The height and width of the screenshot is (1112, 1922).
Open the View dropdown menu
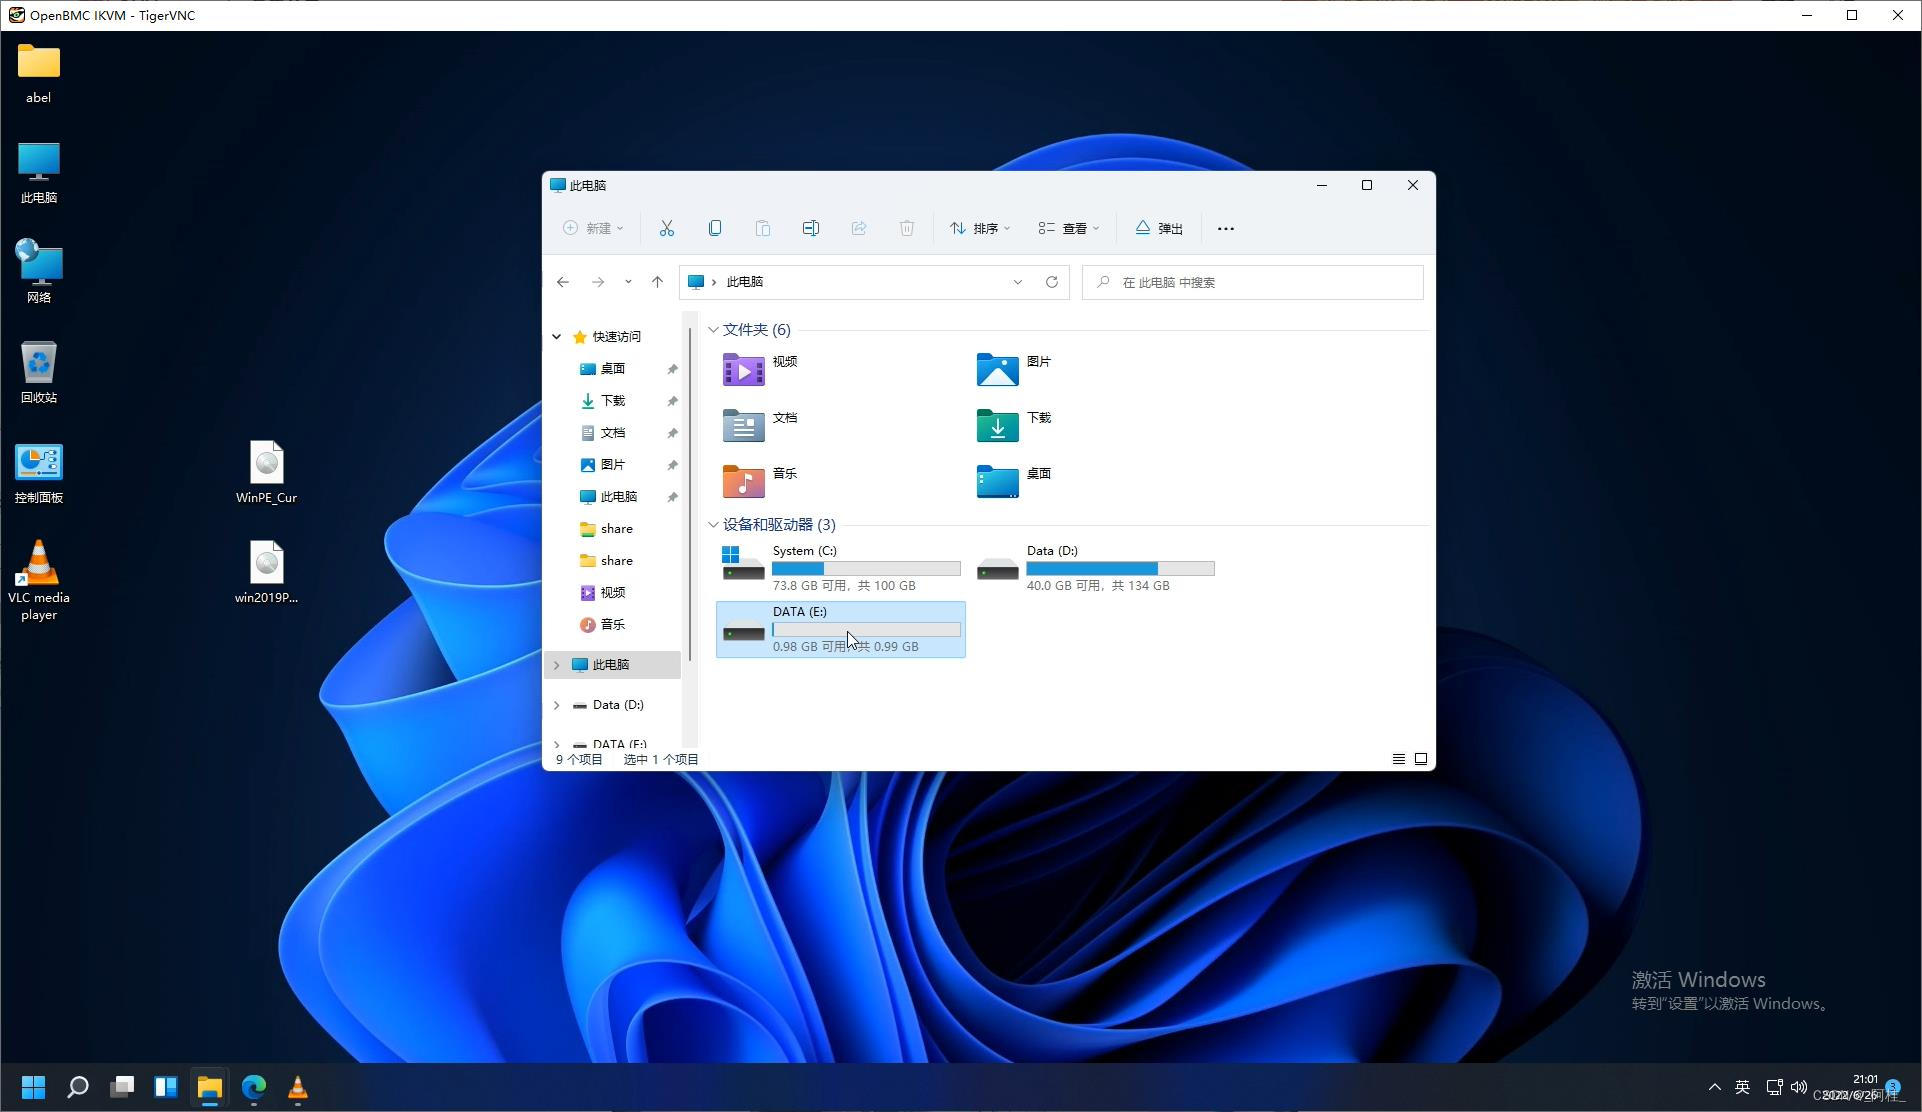[x=1068, y=229]
